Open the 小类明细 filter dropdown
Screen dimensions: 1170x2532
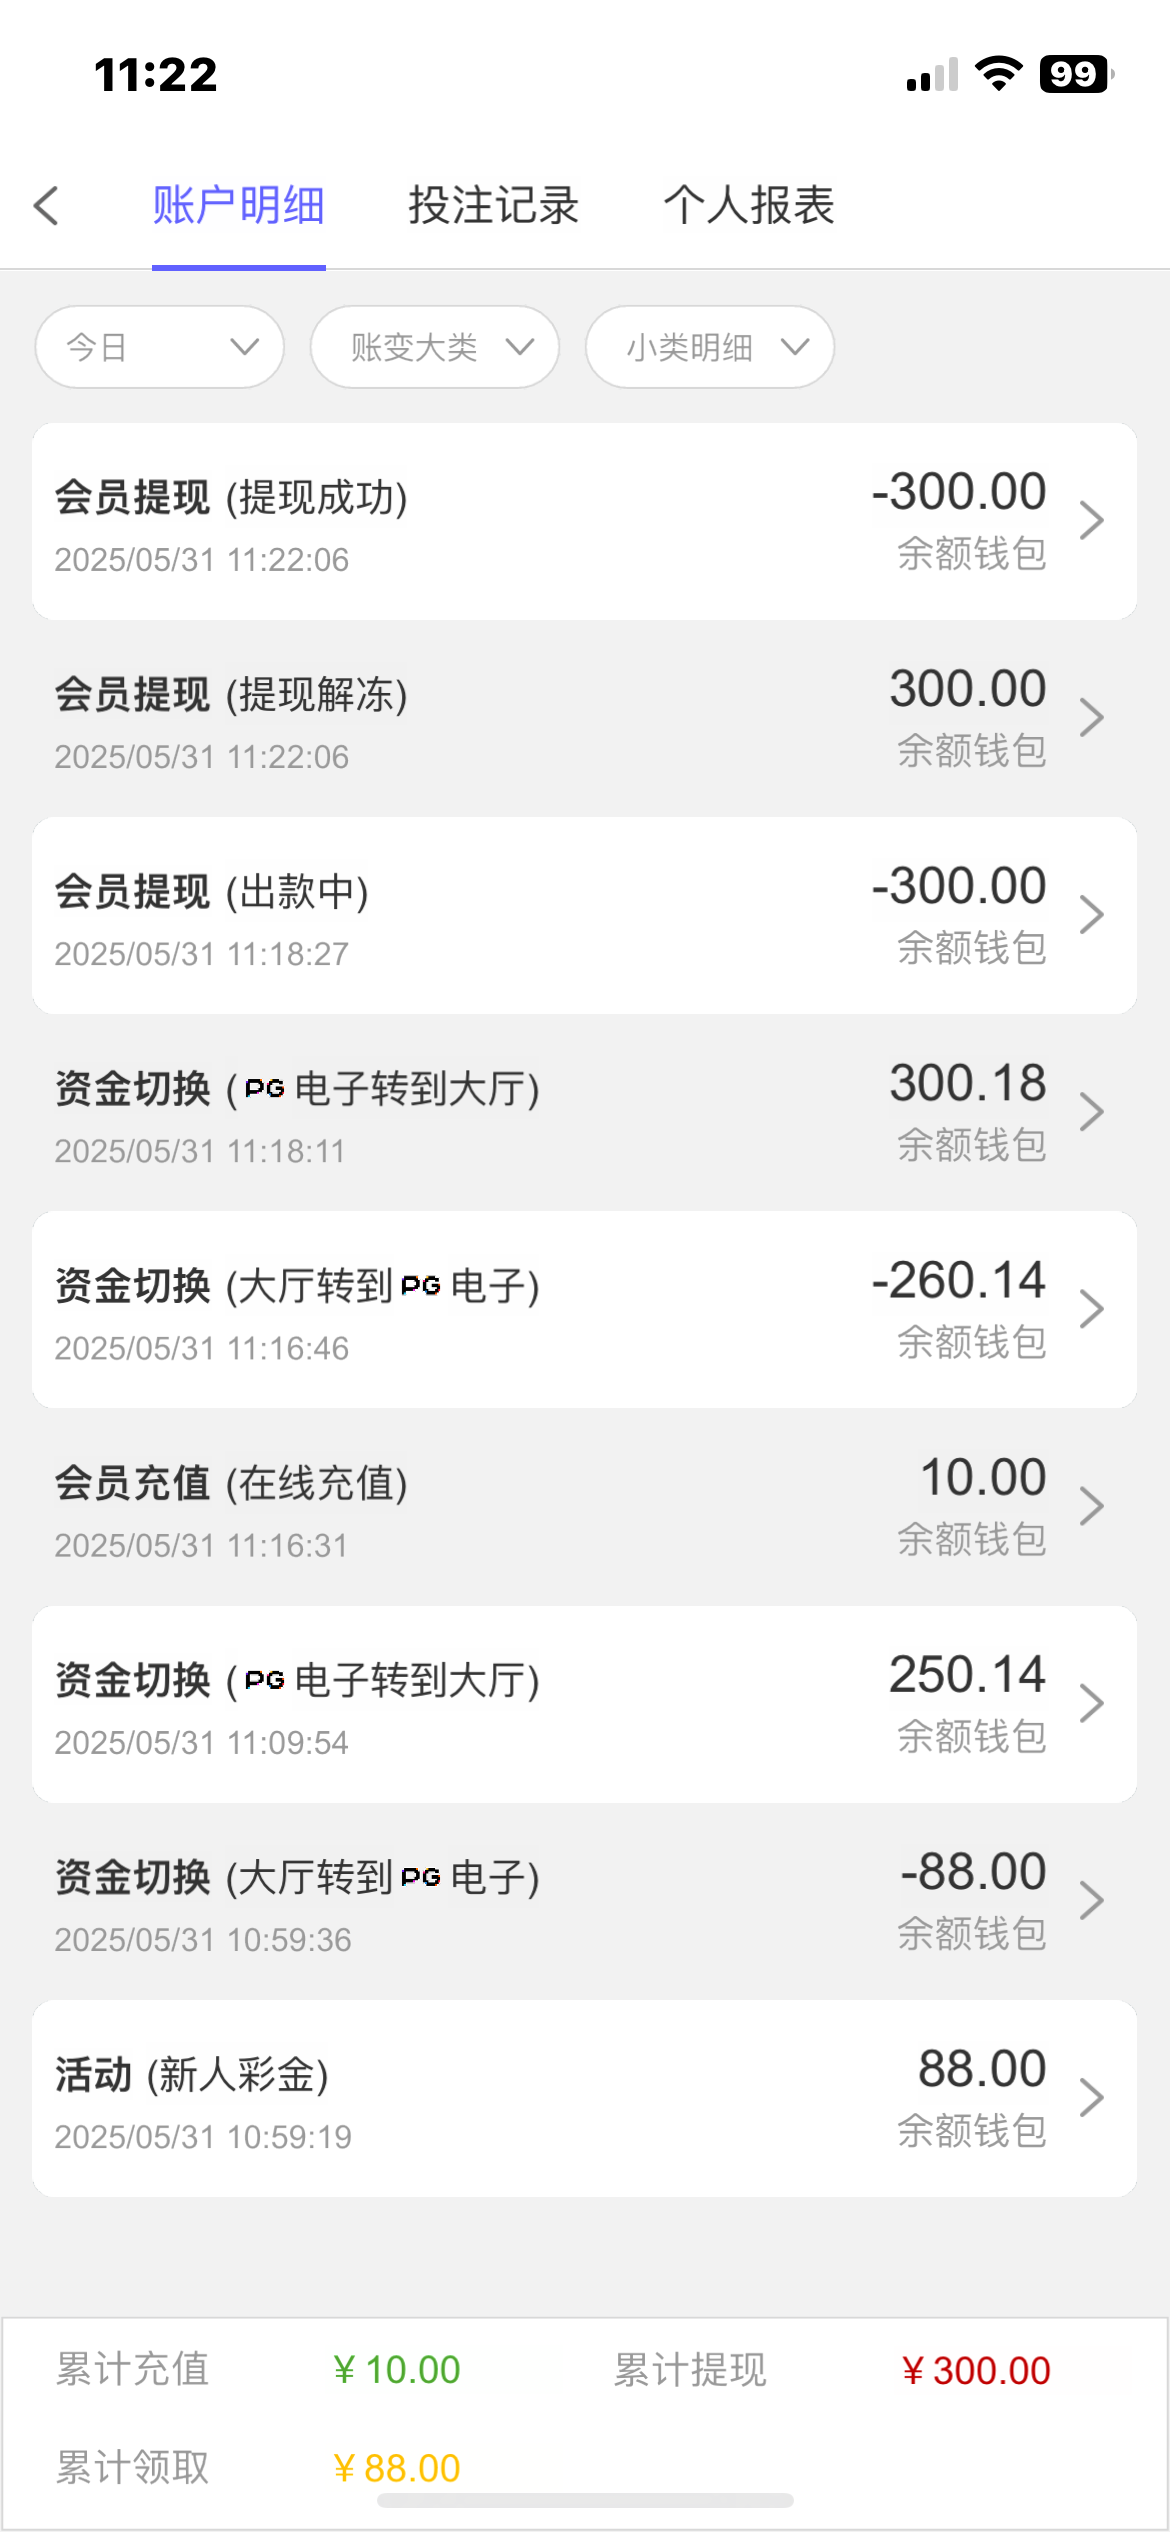709,347
